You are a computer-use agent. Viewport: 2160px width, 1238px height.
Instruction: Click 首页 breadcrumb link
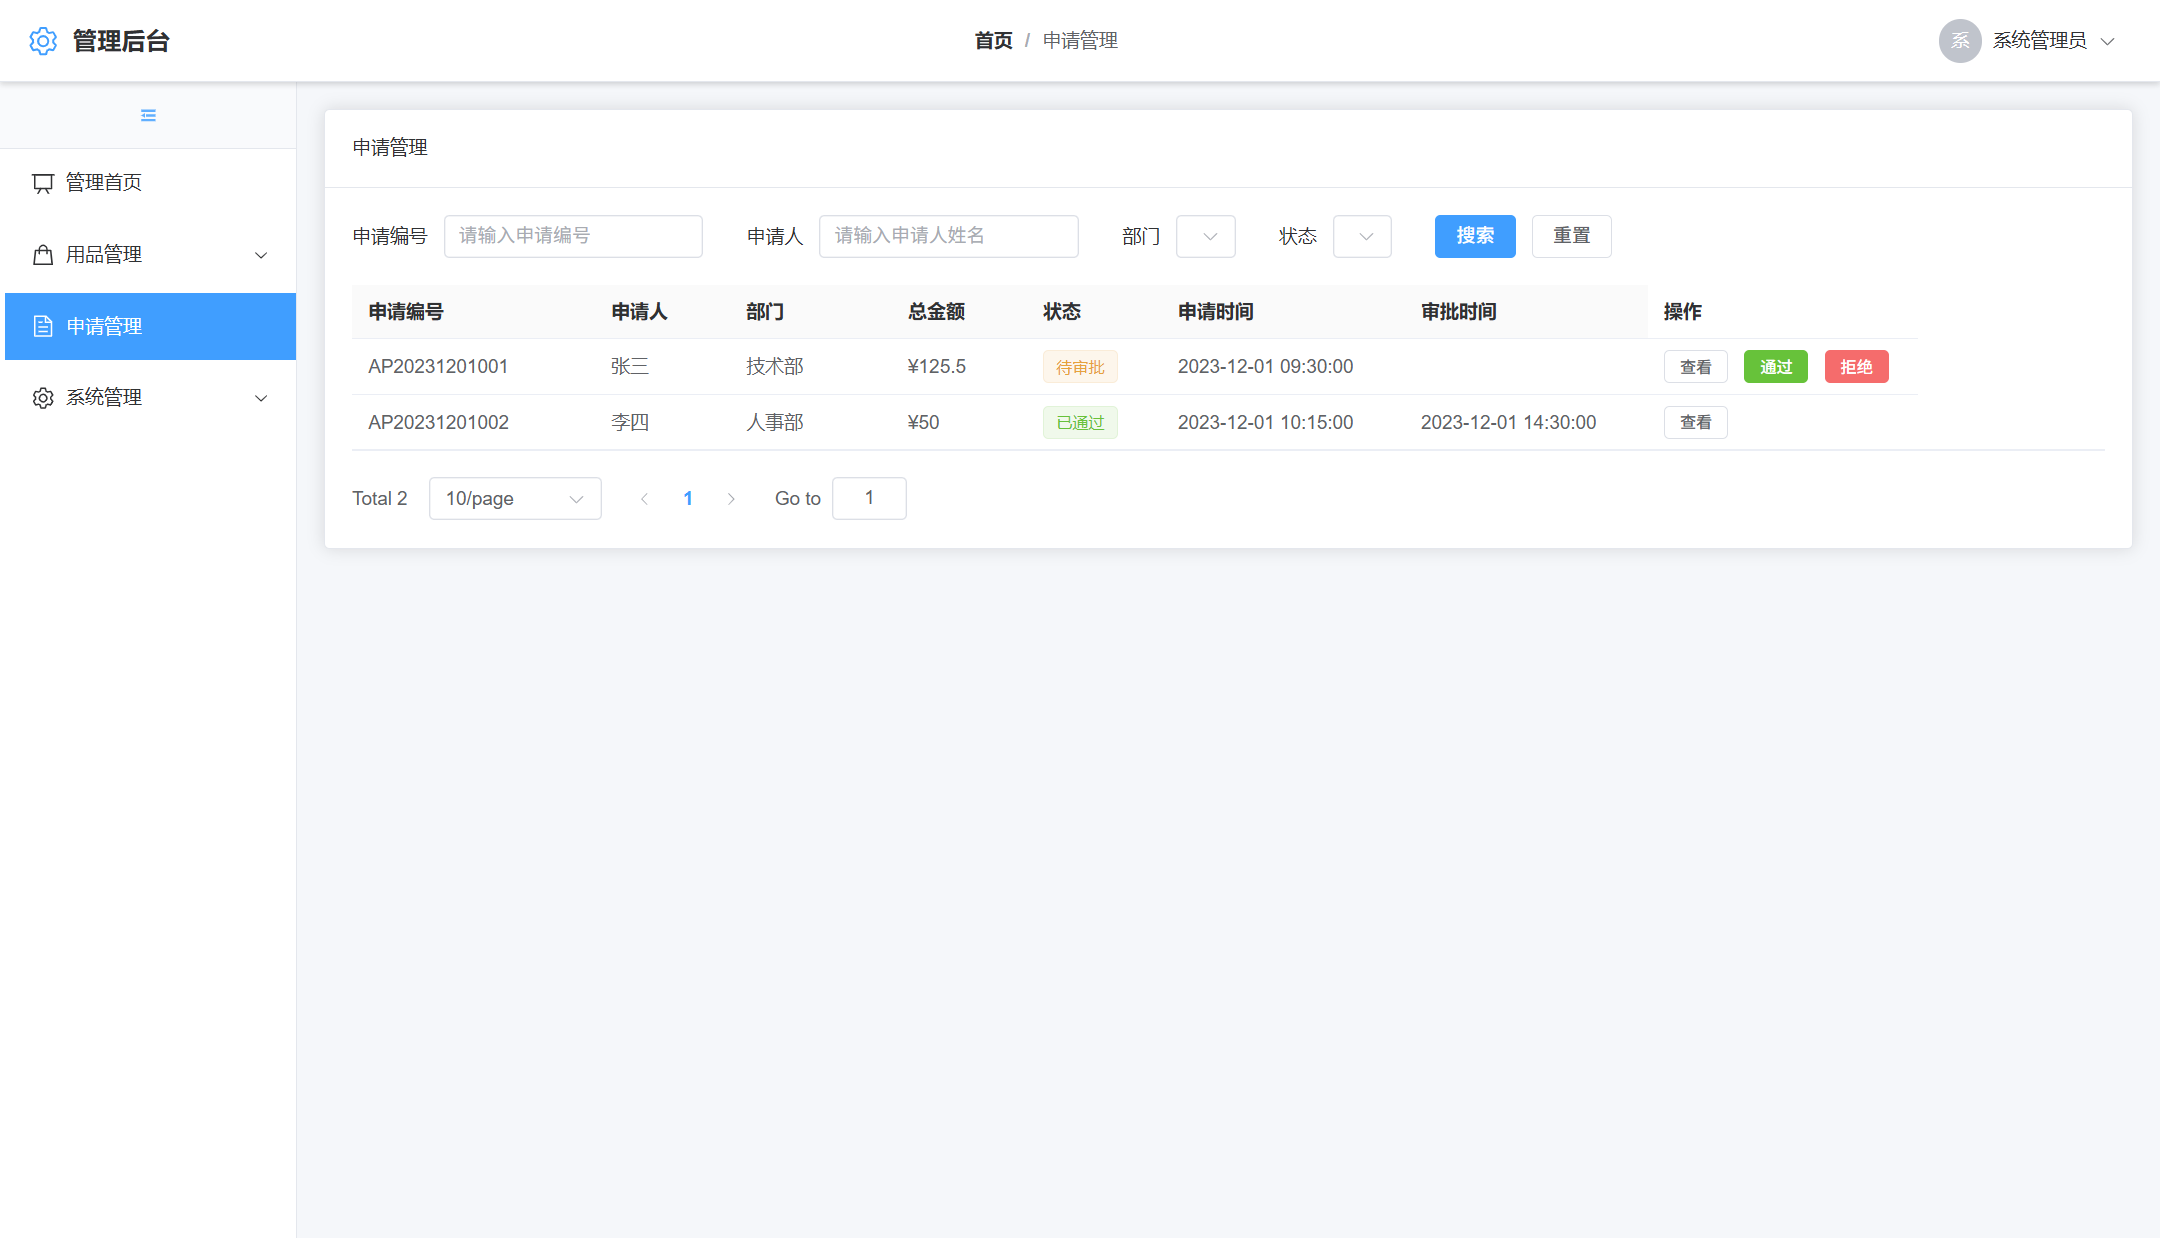point(993,41)
